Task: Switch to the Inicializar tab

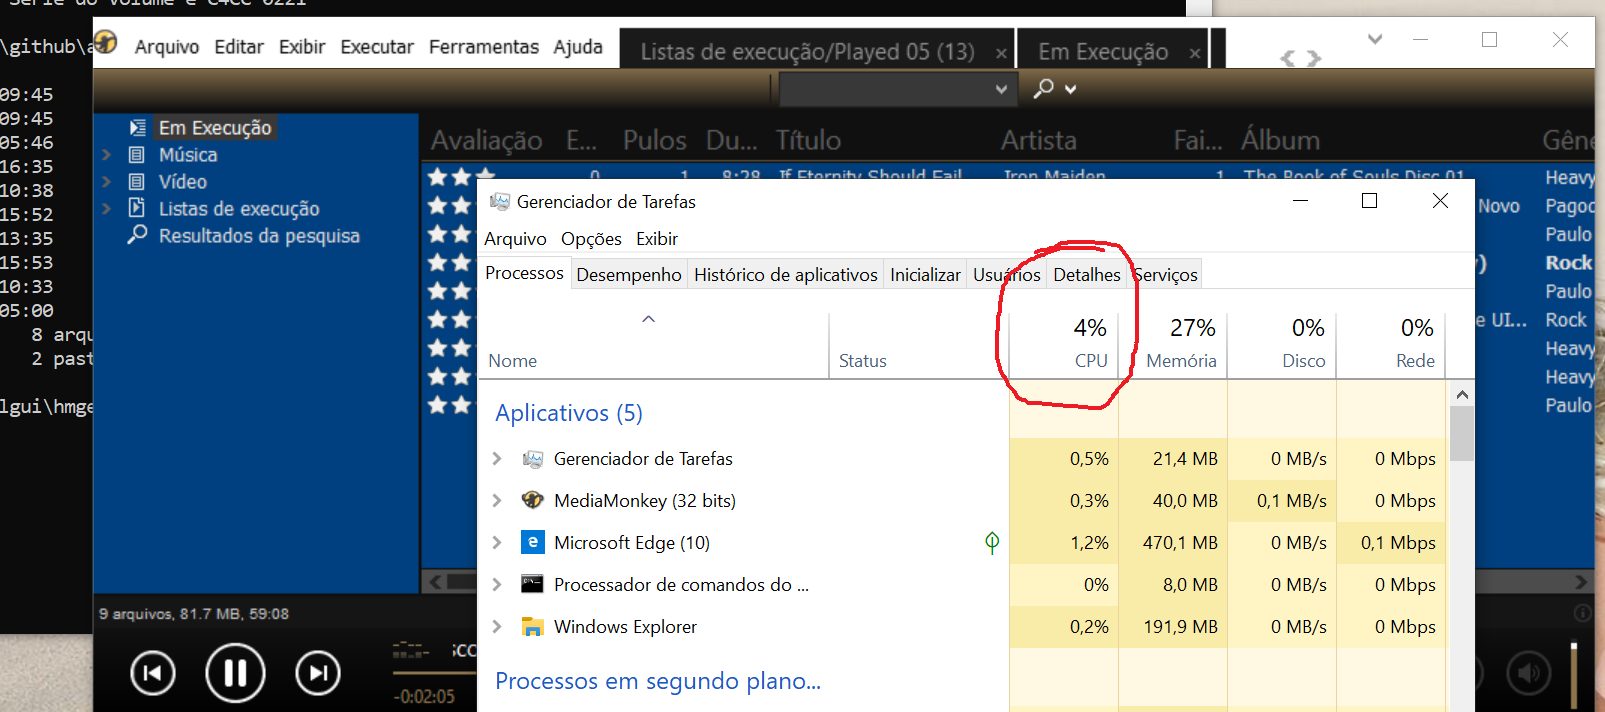Action: [925, 275]
